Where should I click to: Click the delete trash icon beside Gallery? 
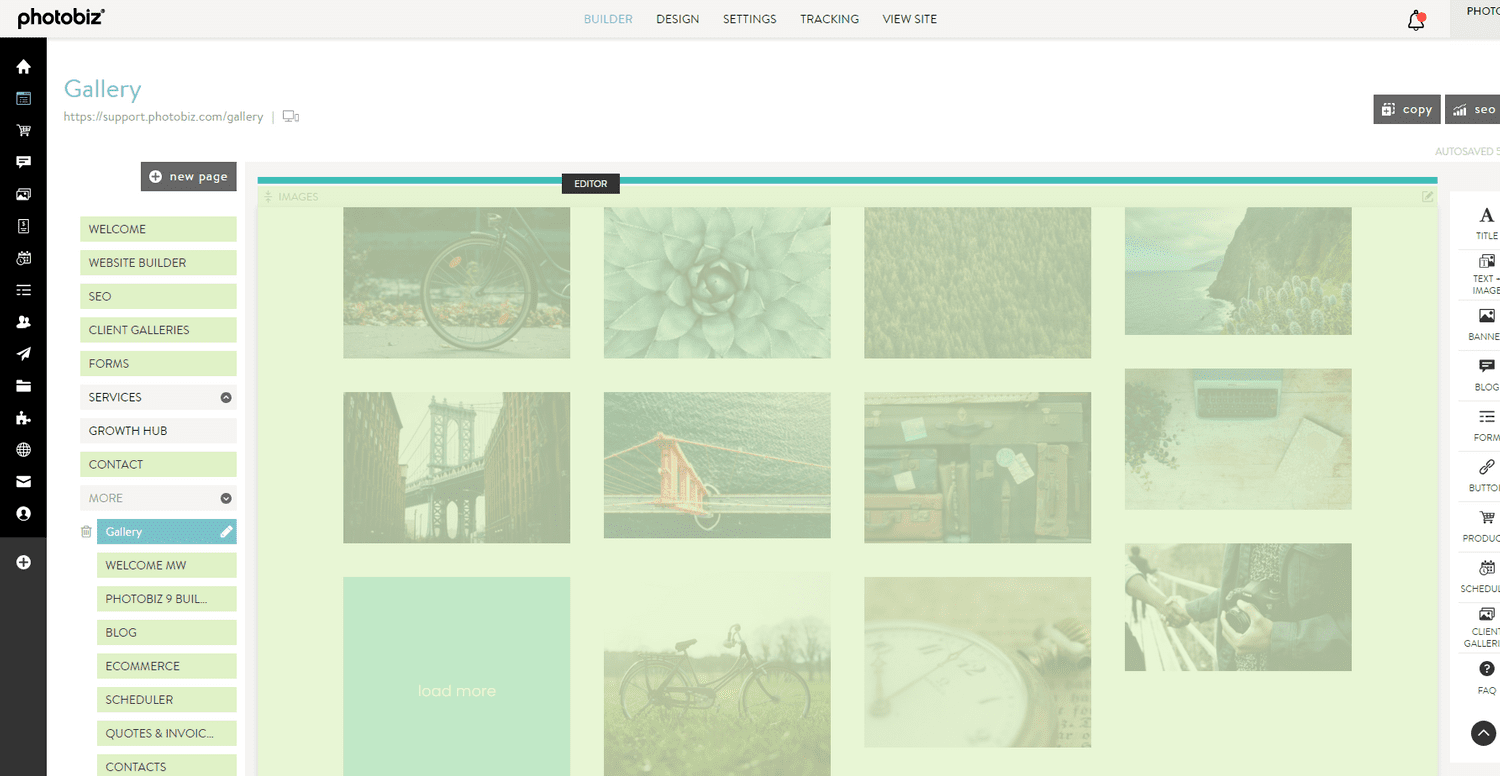tap(85, 531)
